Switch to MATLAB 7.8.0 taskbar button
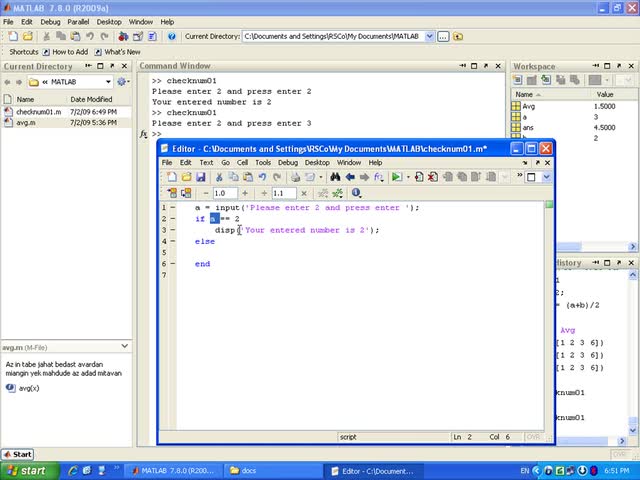640x480 pixels. (173, 471)
